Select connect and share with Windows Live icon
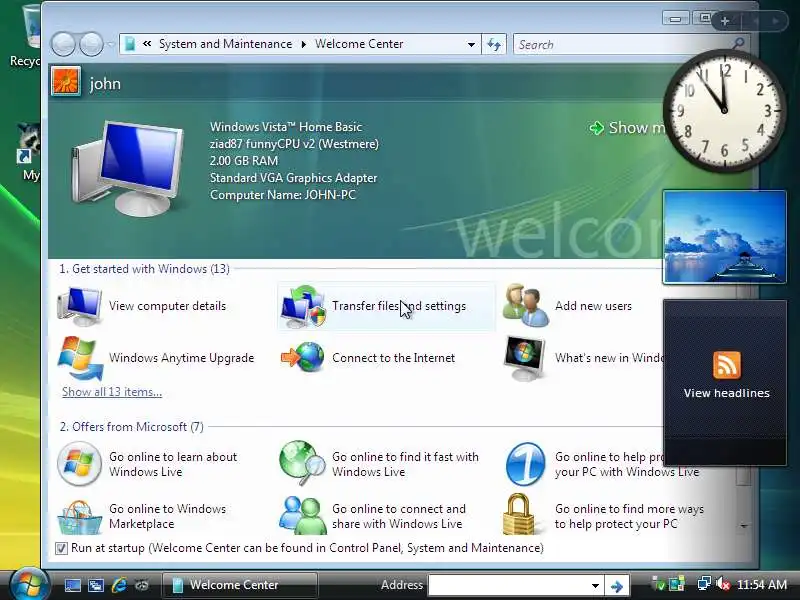This screenshot has width=800, height=600. point(303,515)
